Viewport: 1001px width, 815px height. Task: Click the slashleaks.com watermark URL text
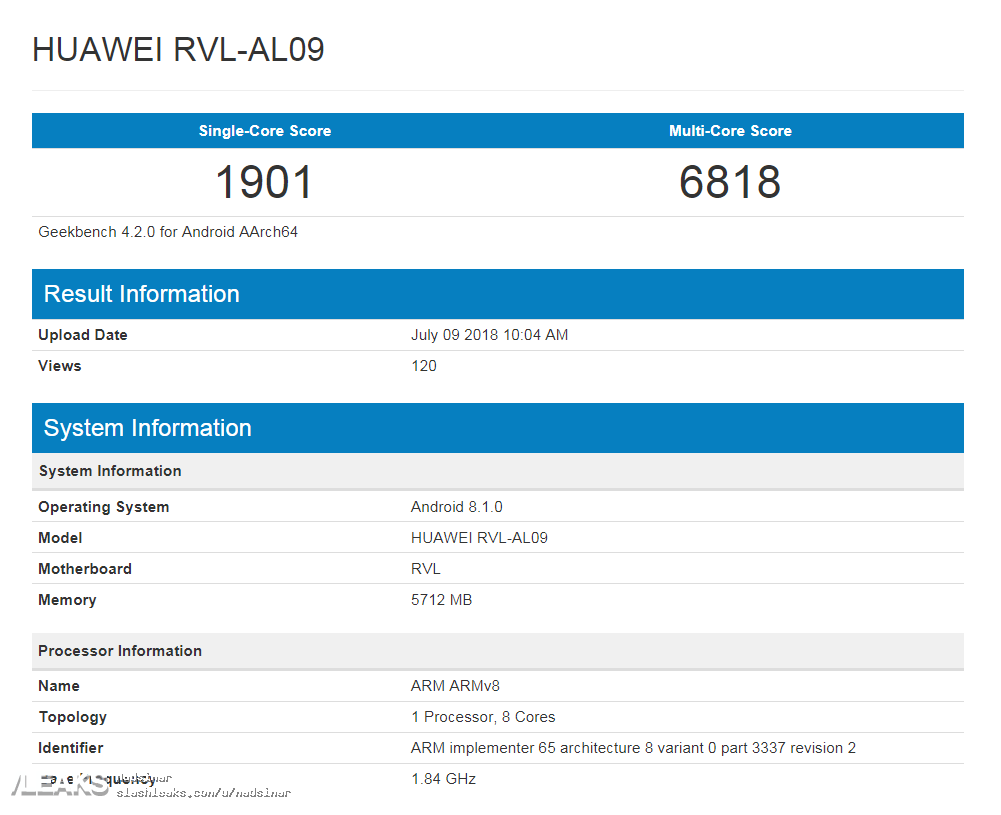click(x=204, y=793)
